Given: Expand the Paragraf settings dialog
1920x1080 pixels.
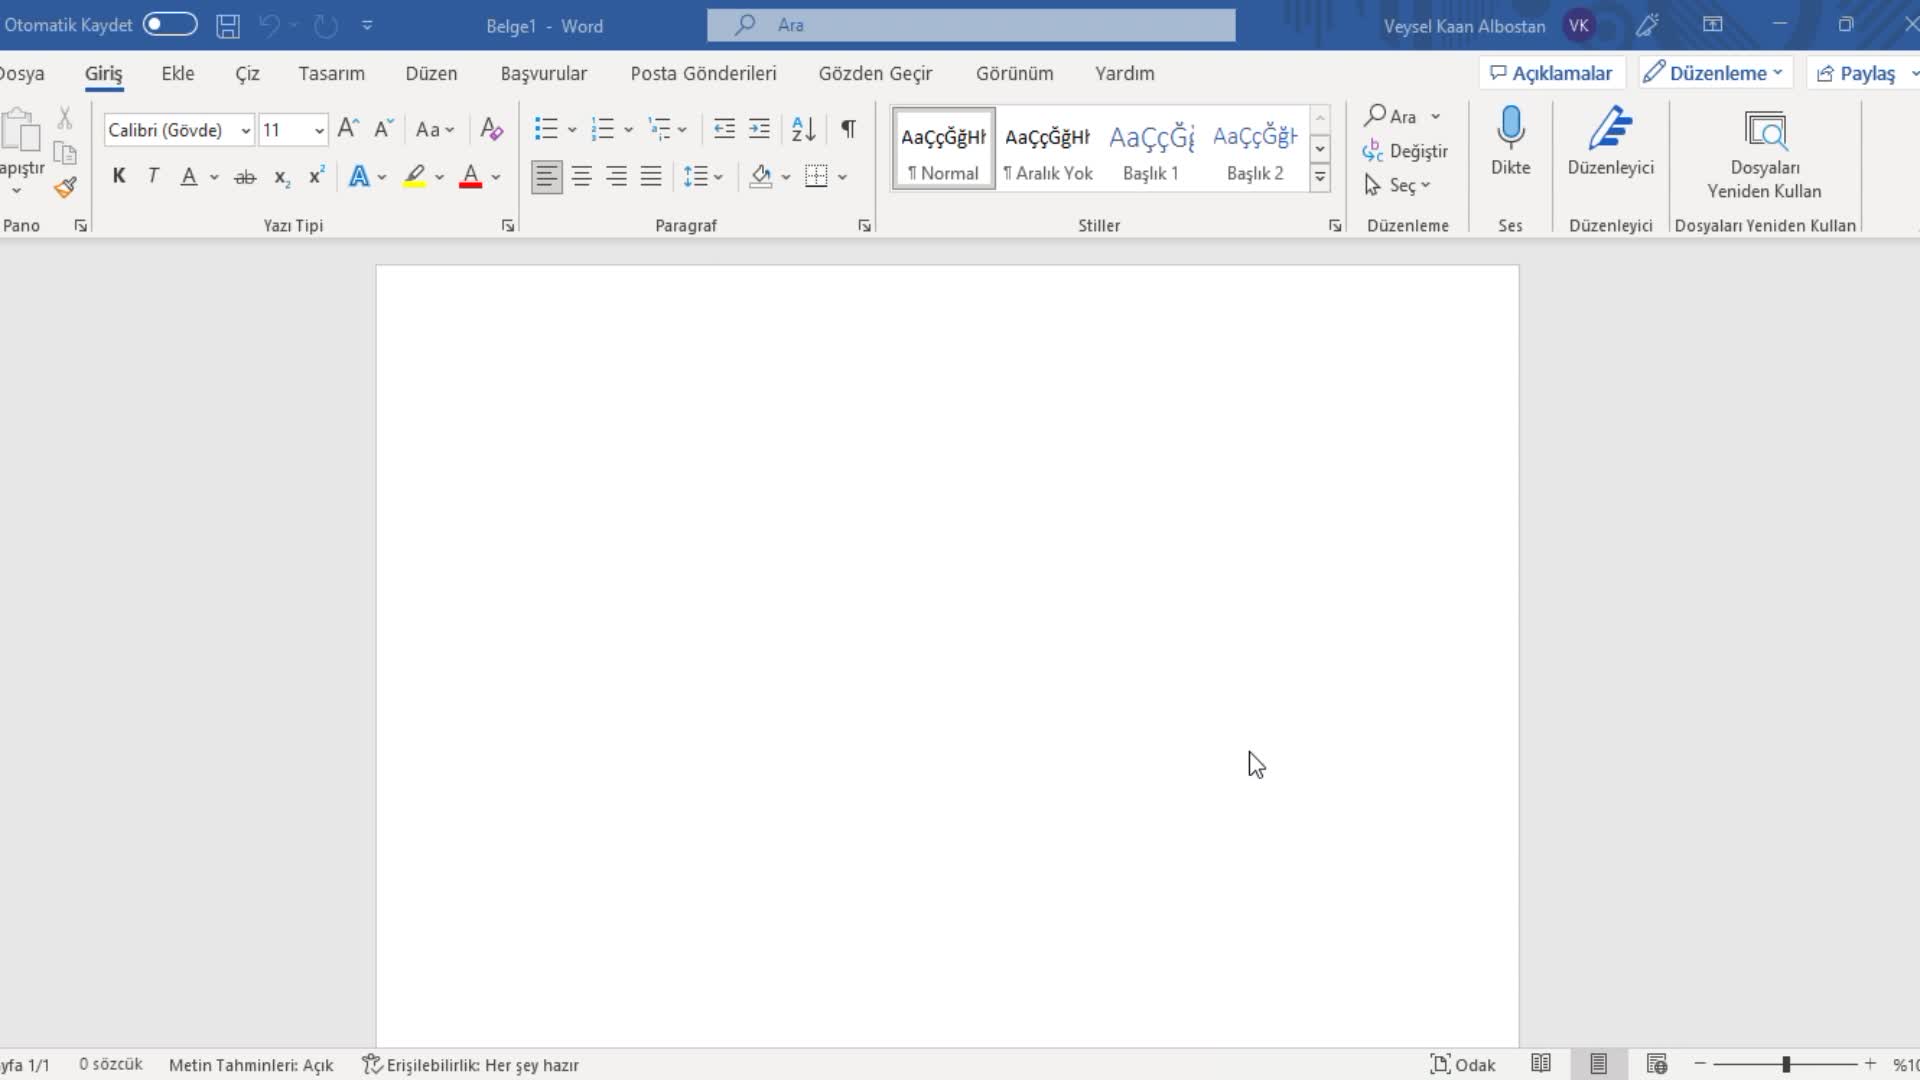Looking at the screenshot, I should pos(864,225).
